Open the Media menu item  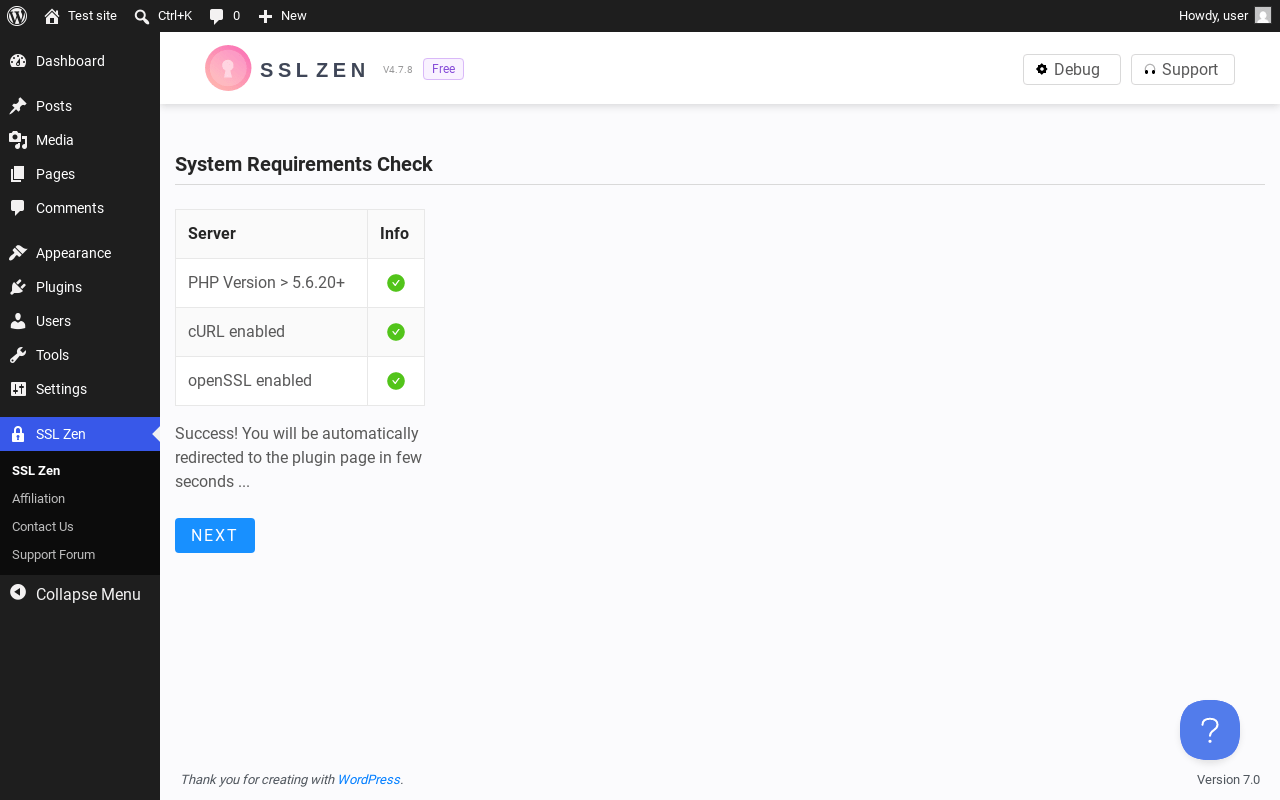tap(80, 140)
